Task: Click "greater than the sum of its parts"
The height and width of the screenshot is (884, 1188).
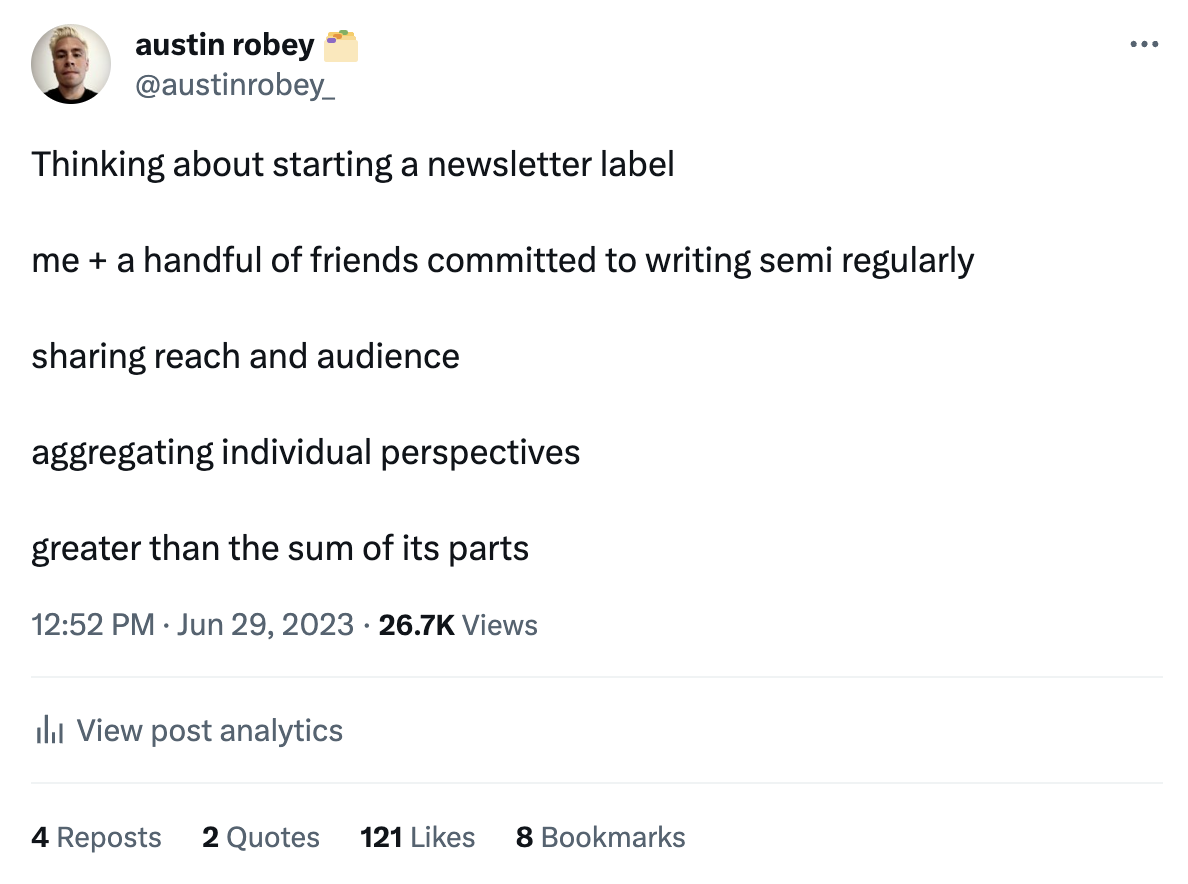Action: click(x=280, y=549)
